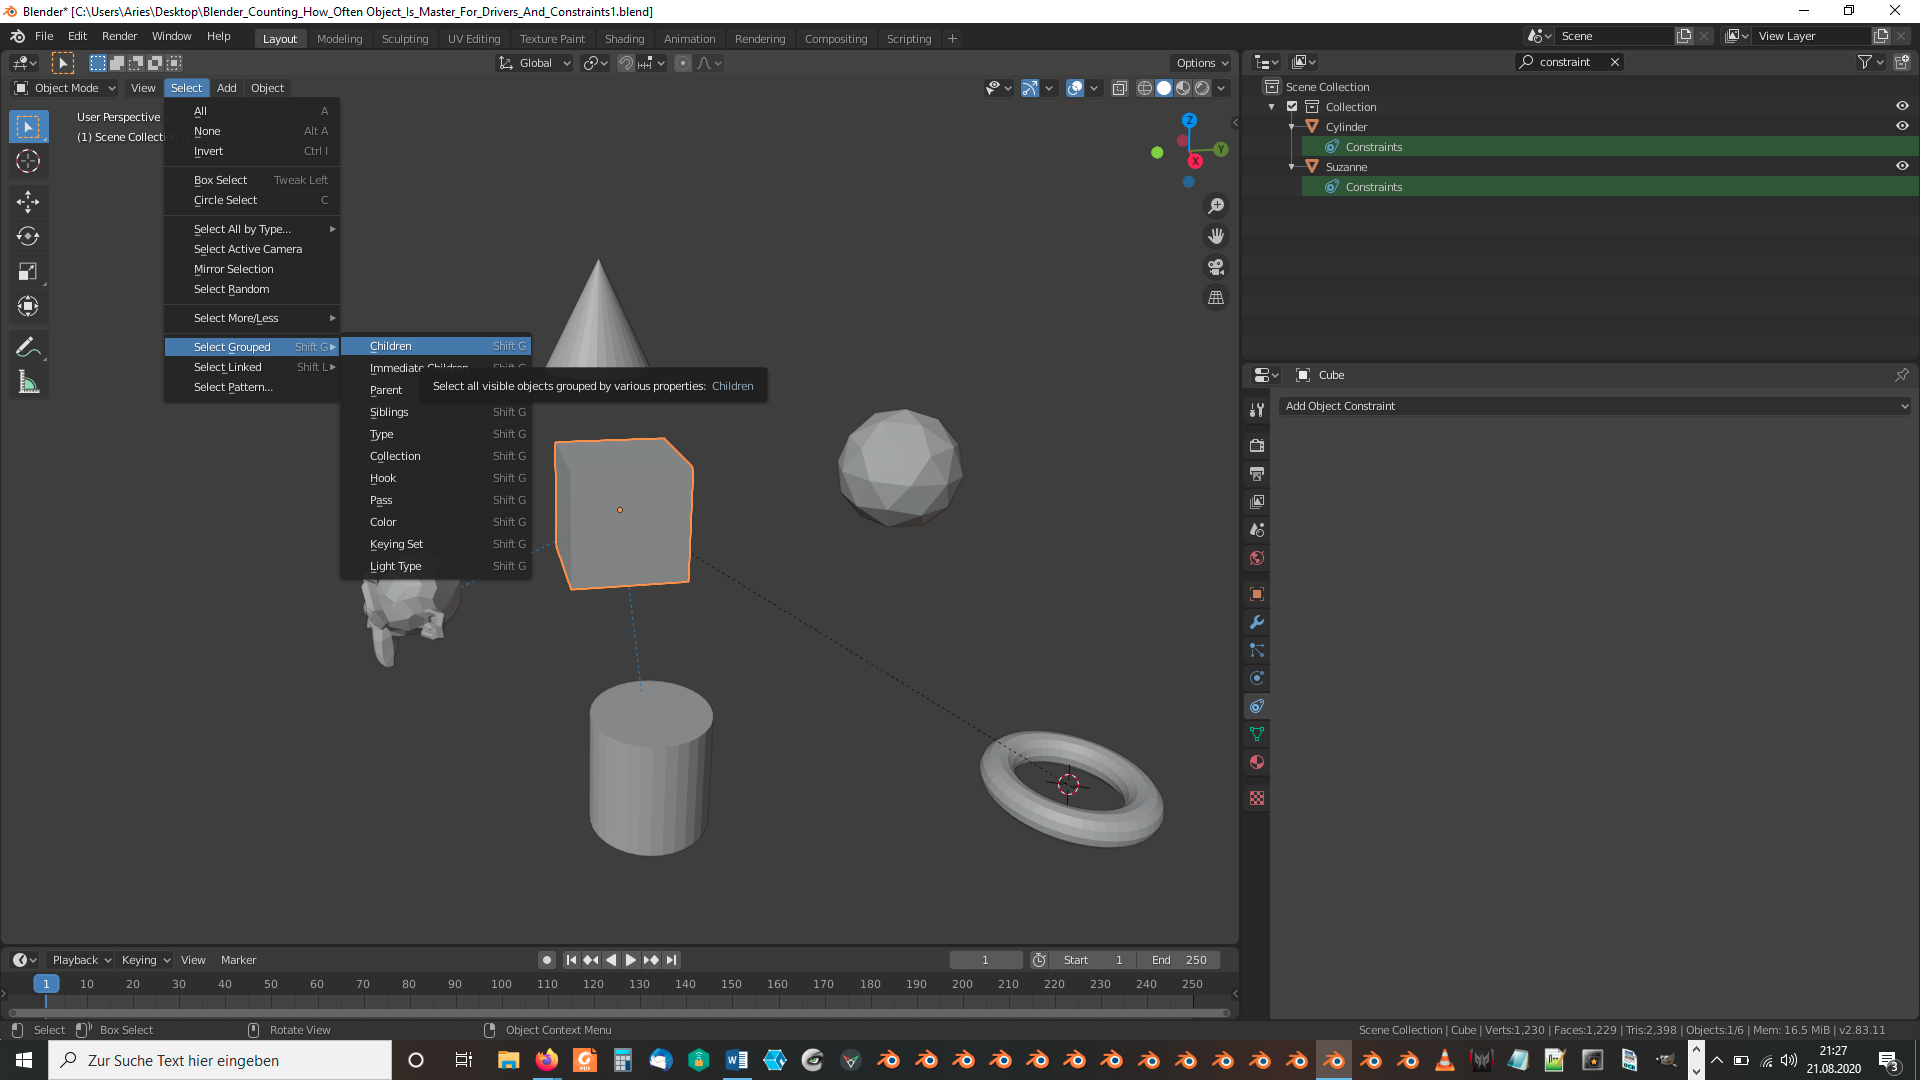Select the Measure tool

pyautogui.click(x=28, y=382)
